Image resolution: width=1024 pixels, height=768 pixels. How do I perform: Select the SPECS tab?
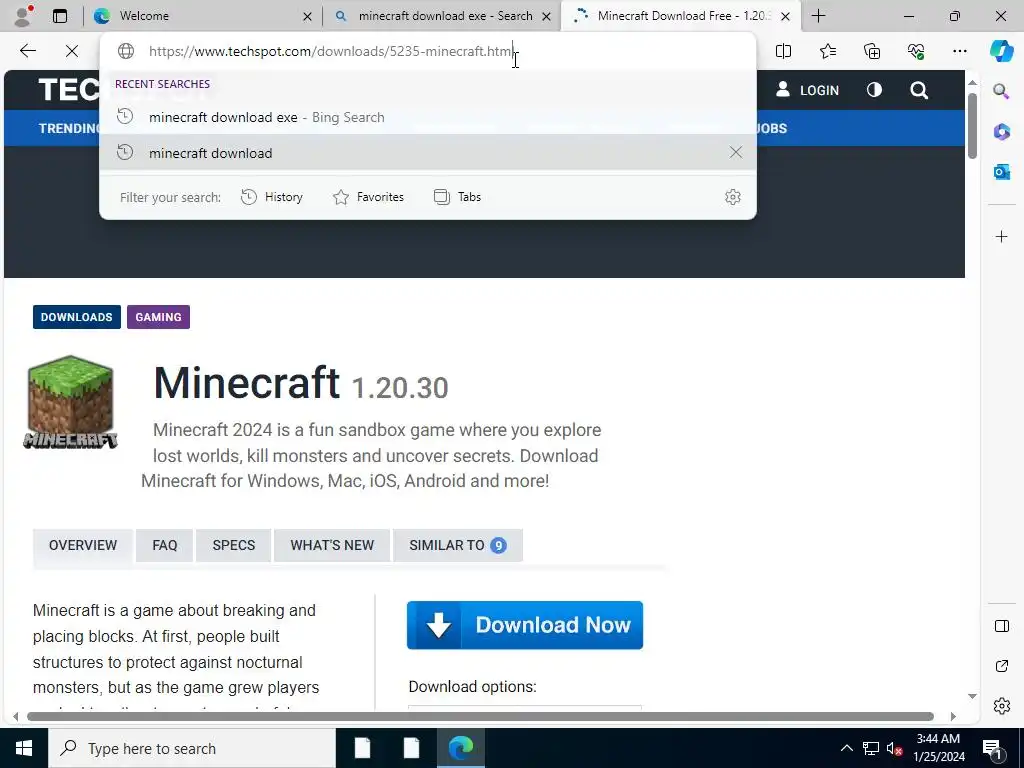234,545
